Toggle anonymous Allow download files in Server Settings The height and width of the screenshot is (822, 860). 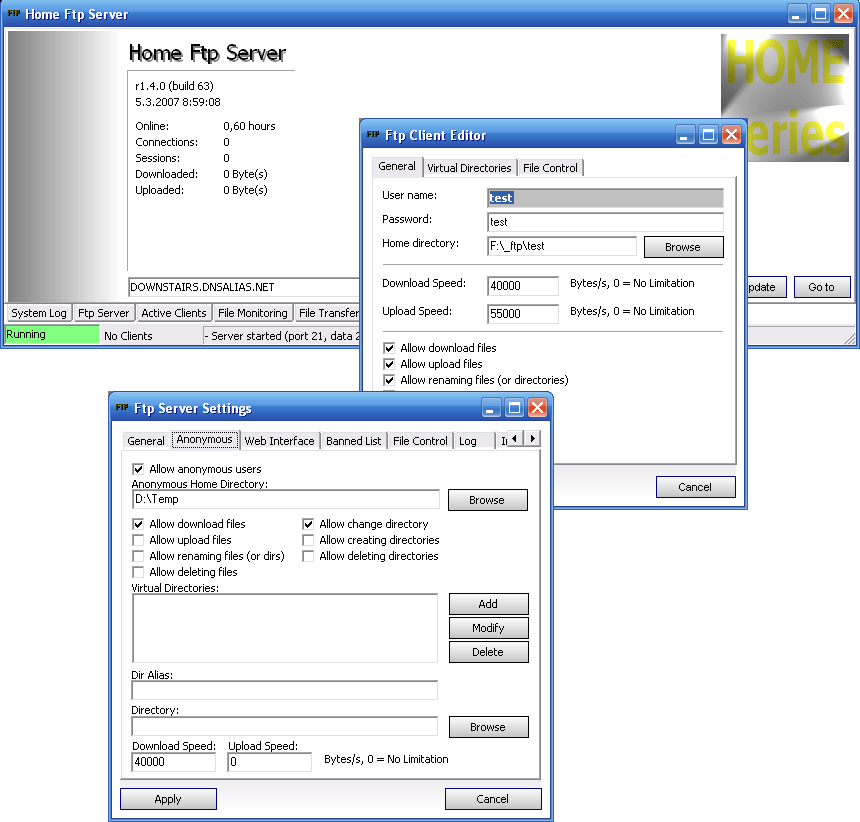pyautogui.click(x=138, y=524)
